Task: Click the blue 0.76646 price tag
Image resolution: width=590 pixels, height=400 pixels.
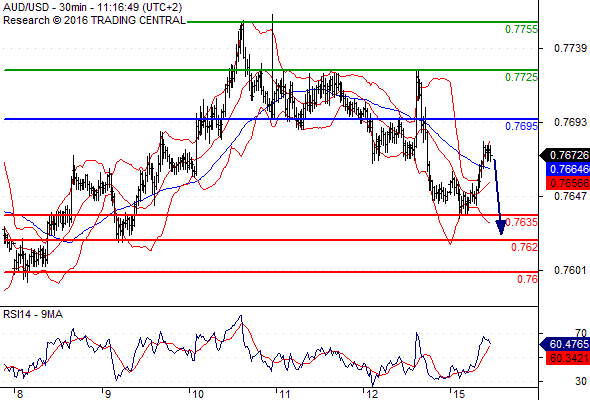Action: (567, 169)
